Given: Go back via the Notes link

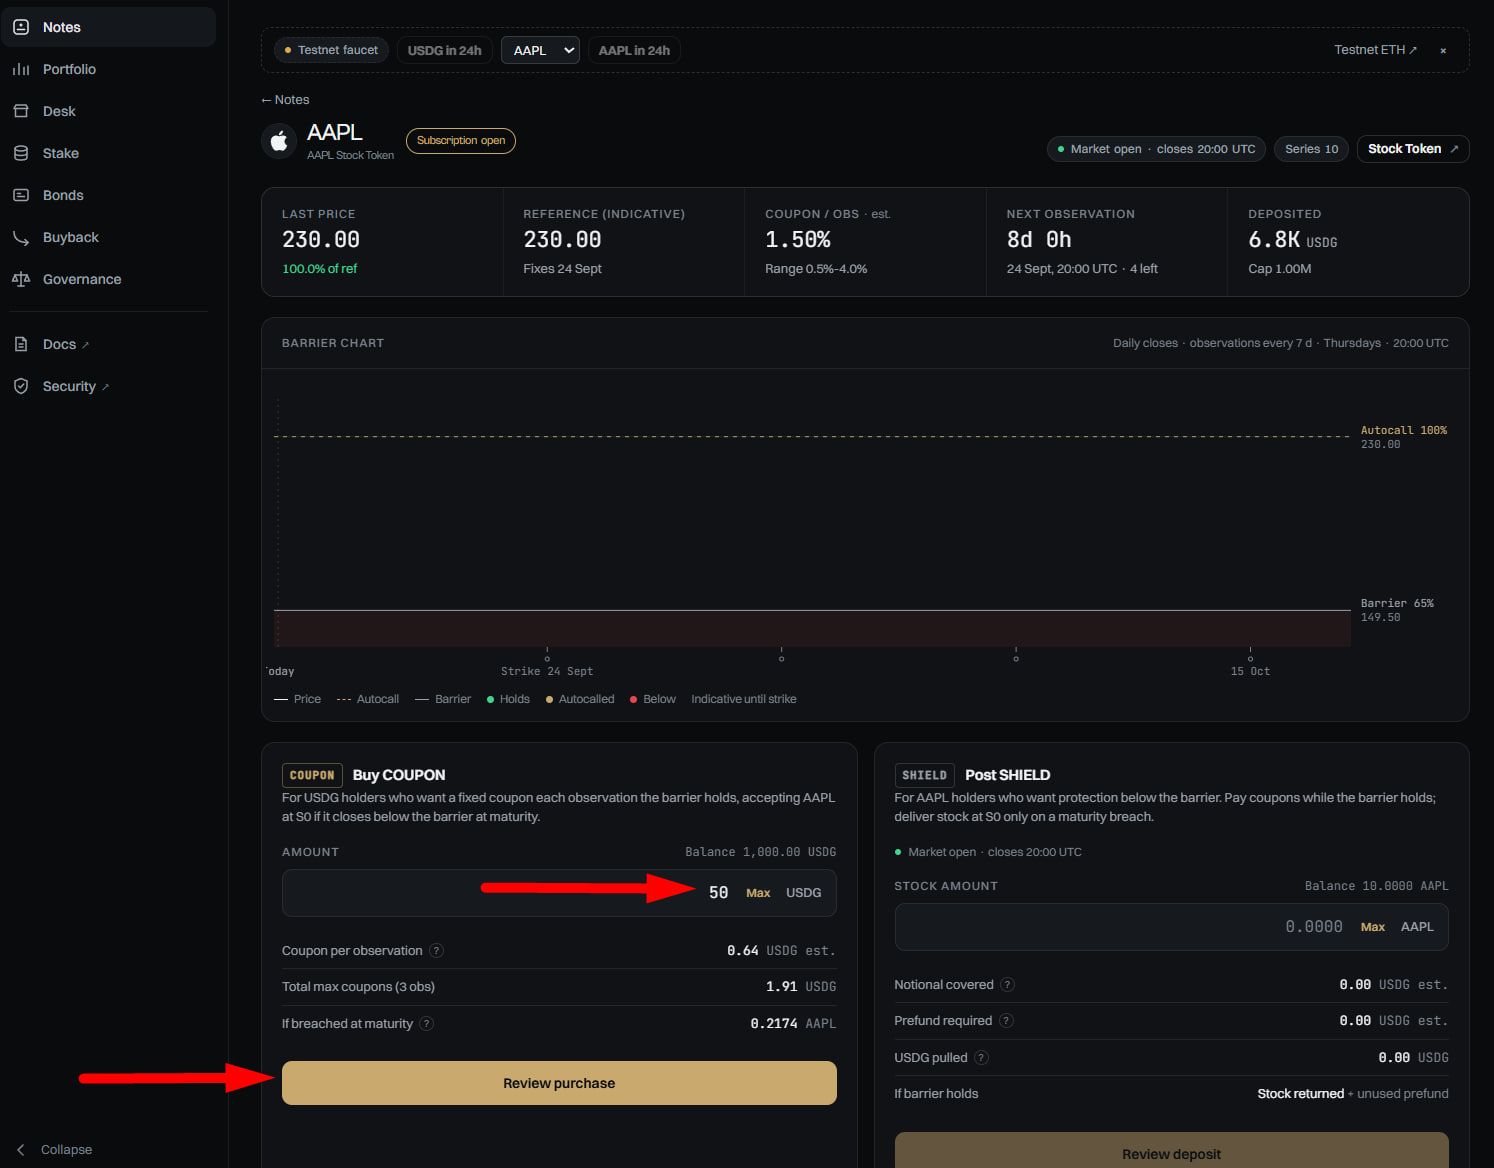Looking at the screenshot, I should [286, 100].
